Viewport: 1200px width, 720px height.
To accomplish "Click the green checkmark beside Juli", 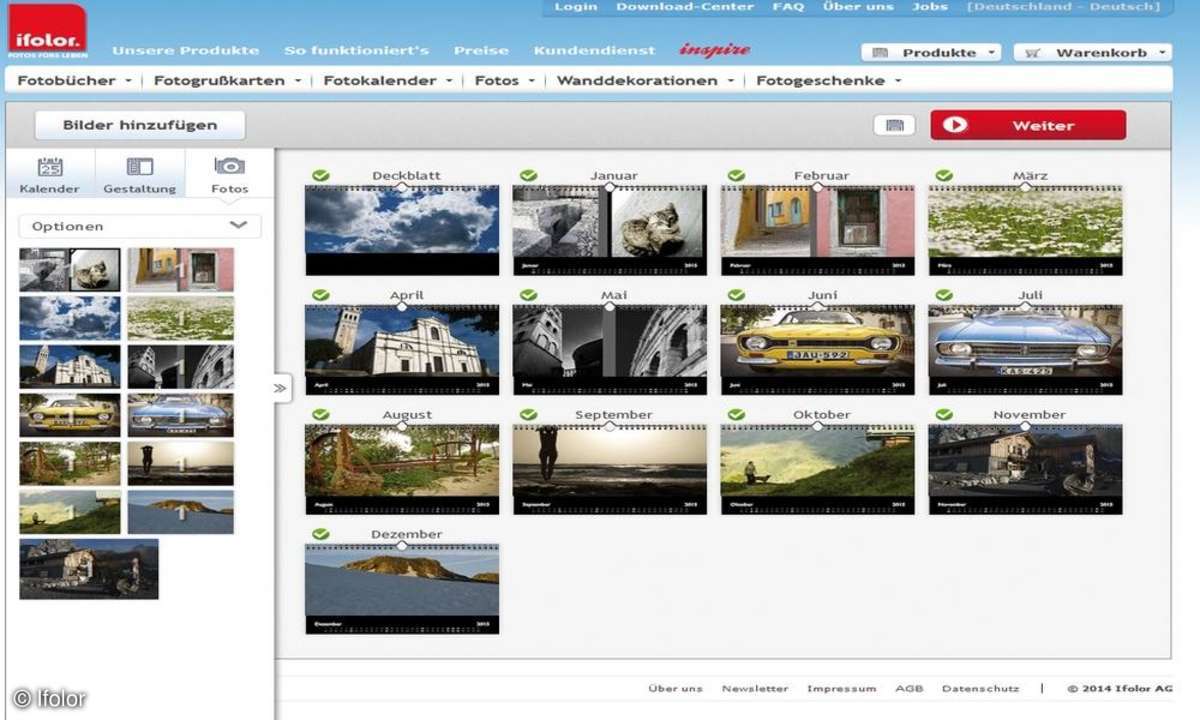I will (944, 295).
